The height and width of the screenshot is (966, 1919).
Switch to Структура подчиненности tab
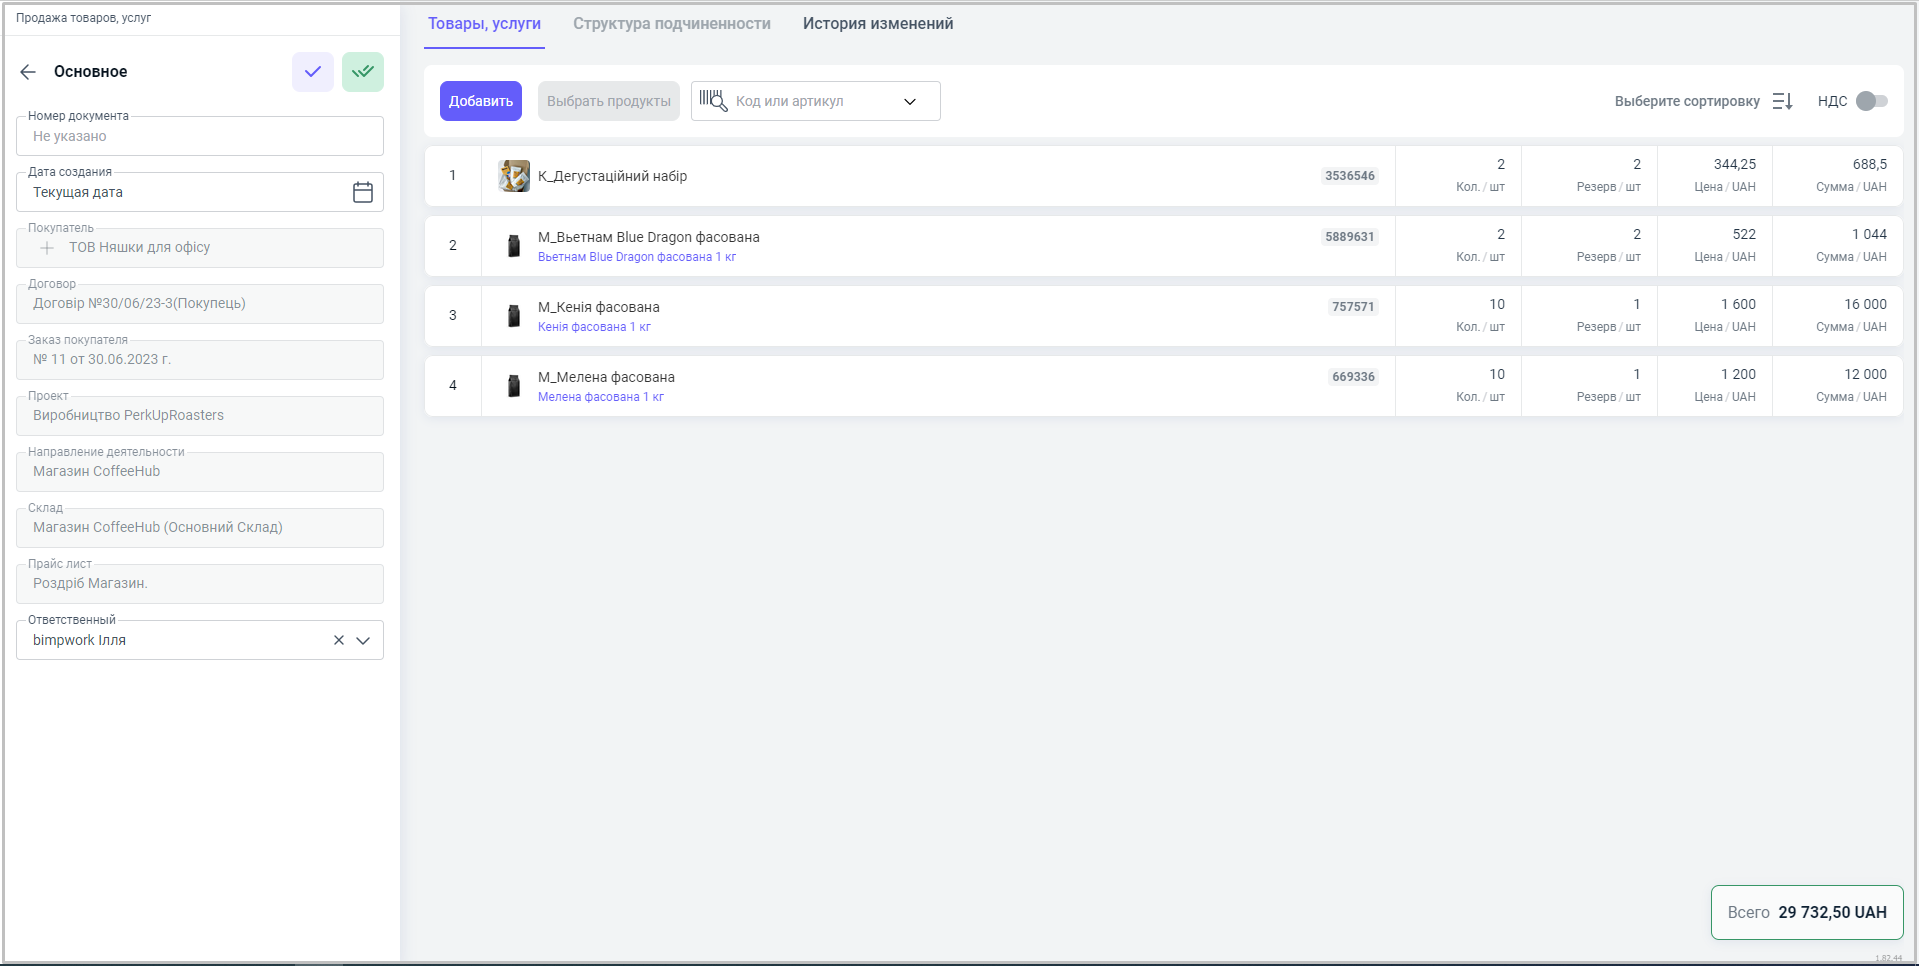click(x=671, y=24)
